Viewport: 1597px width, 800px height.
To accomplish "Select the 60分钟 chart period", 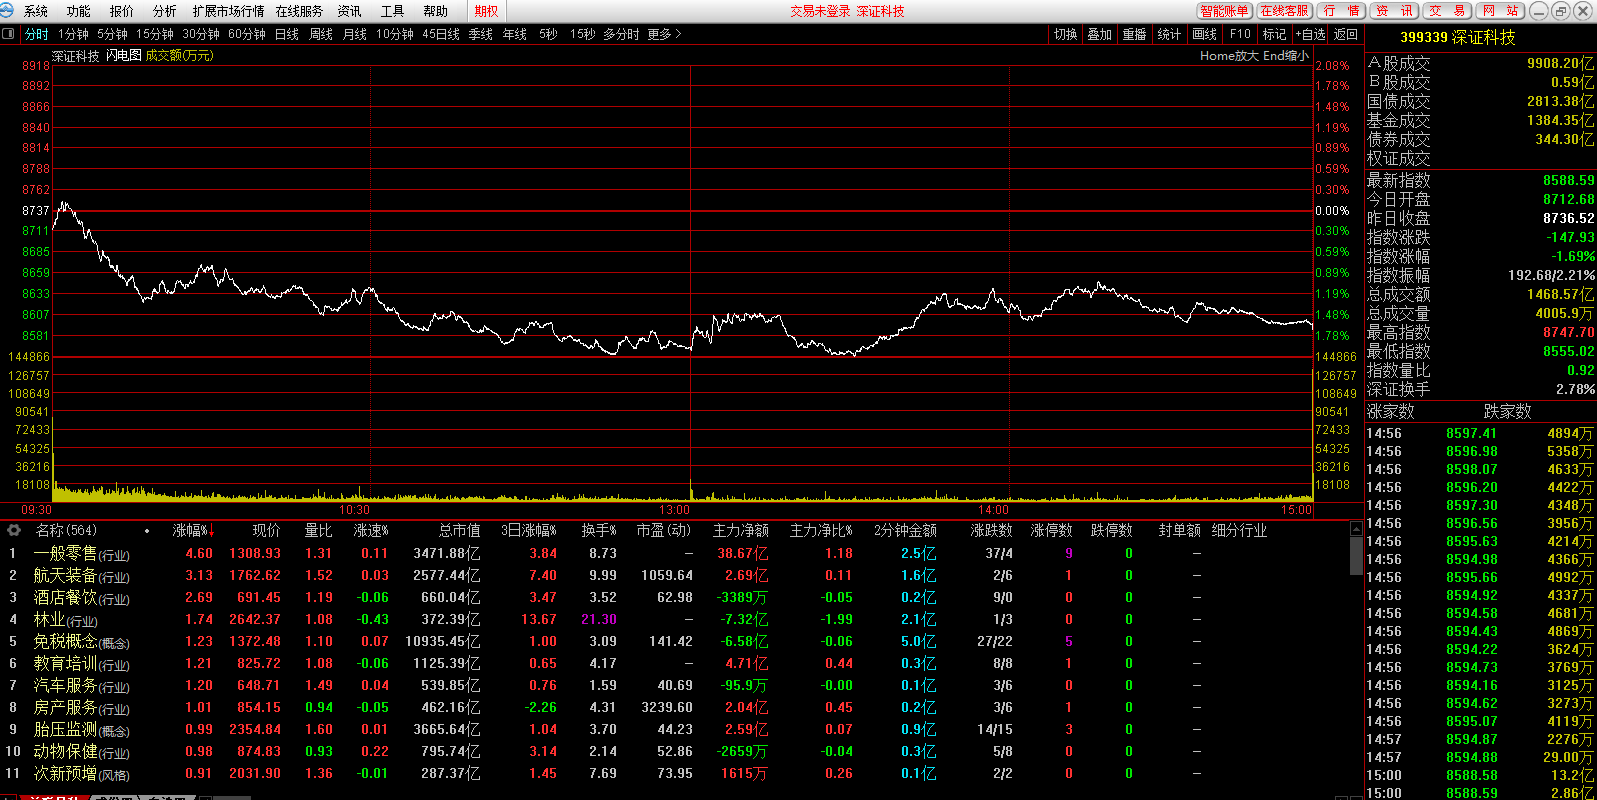I will point(247,34).
